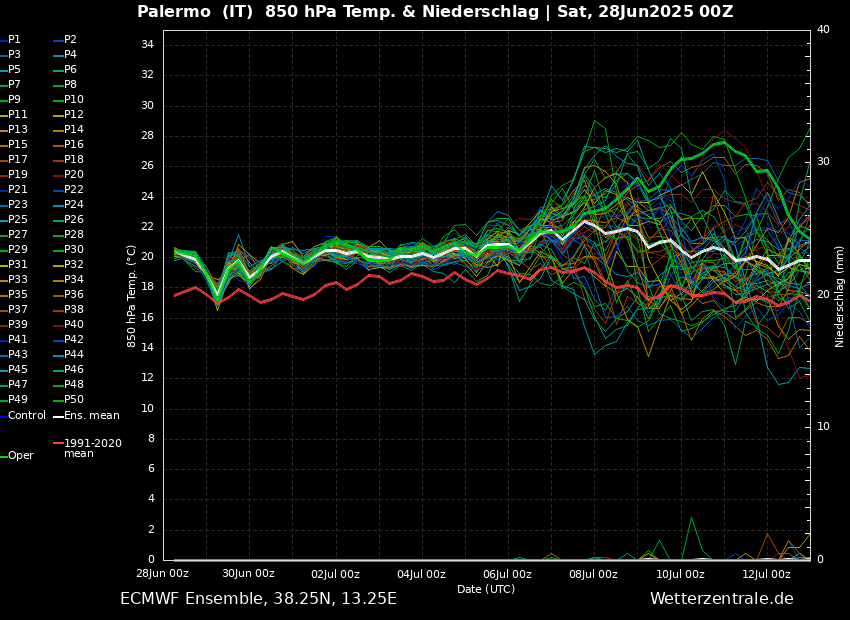Image resolution: width=850 pixels, height=620 pixels.
Task: Click the Oper legend entry
Action: [20, 456]
